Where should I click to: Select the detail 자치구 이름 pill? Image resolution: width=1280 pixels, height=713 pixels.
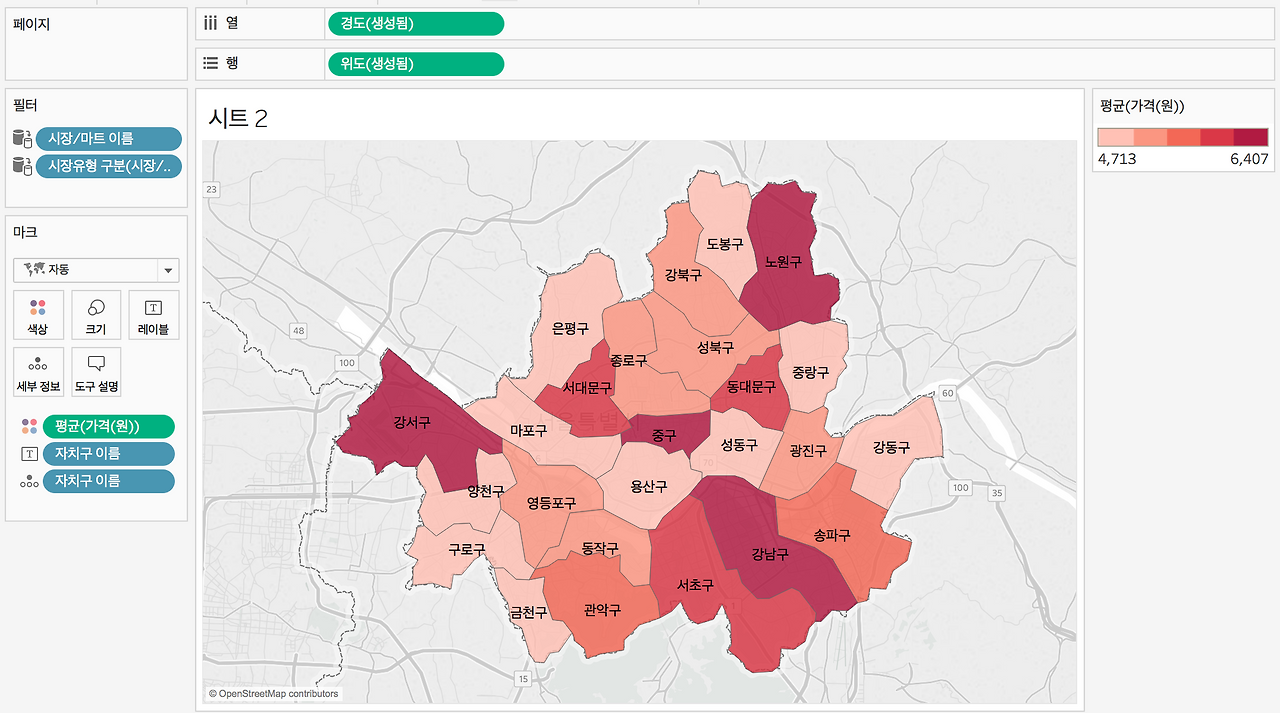108,481
